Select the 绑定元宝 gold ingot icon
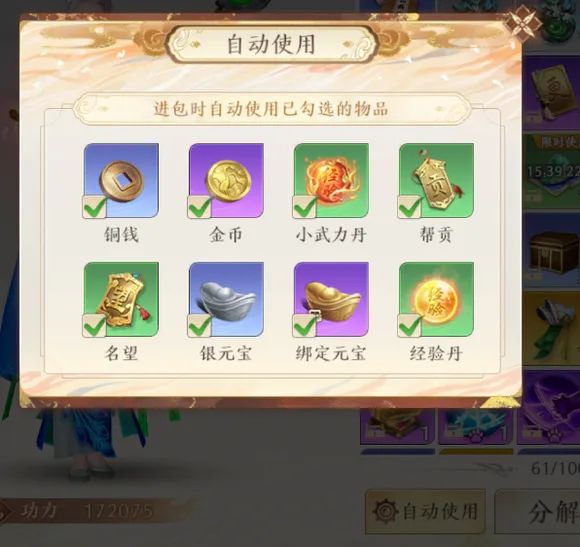 (x=331, y=299)
